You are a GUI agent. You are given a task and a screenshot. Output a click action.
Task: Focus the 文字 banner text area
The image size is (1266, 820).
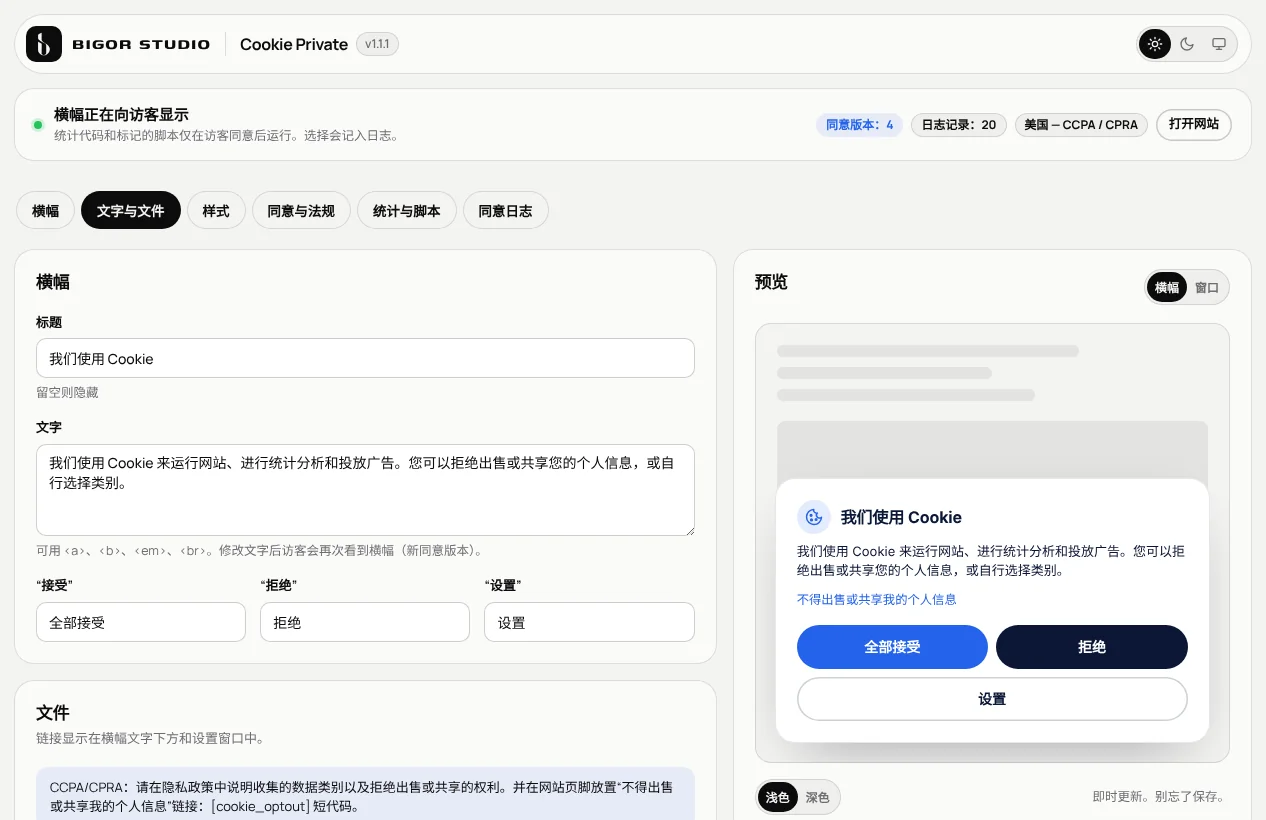(x=365, y=490)
